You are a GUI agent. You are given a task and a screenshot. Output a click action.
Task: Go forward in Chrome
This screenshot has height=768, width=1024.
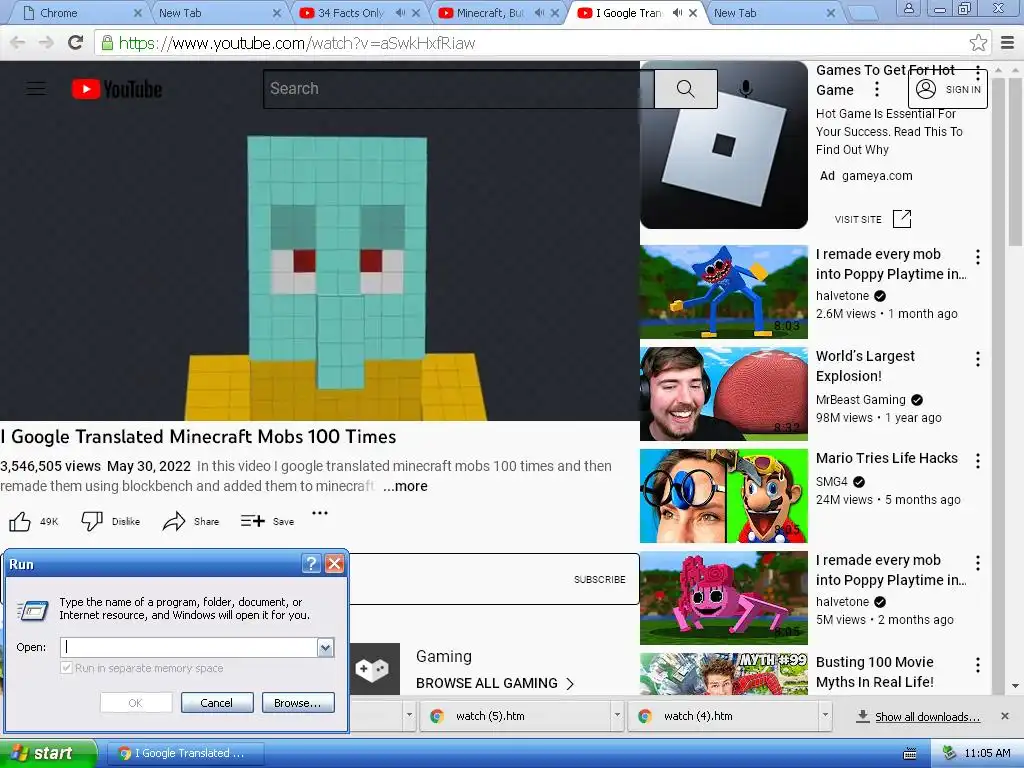(x=46, y=43)
